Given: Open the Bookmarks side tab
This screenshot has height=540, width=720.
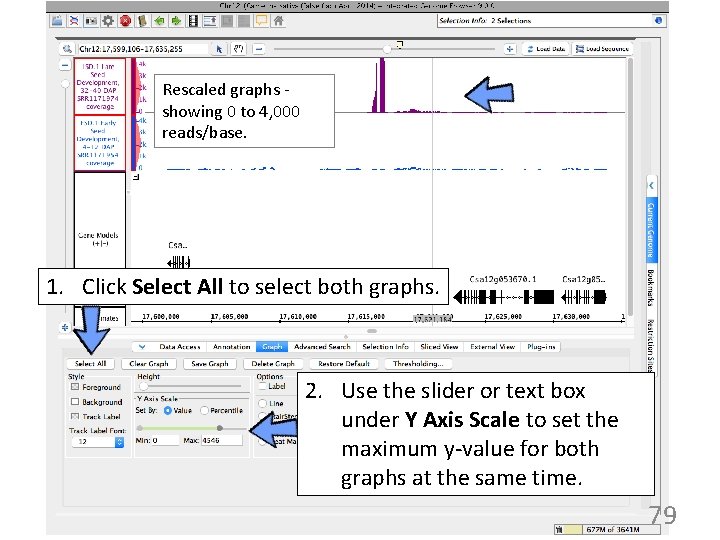Looking at the screenshot, I should click(651, 288).
